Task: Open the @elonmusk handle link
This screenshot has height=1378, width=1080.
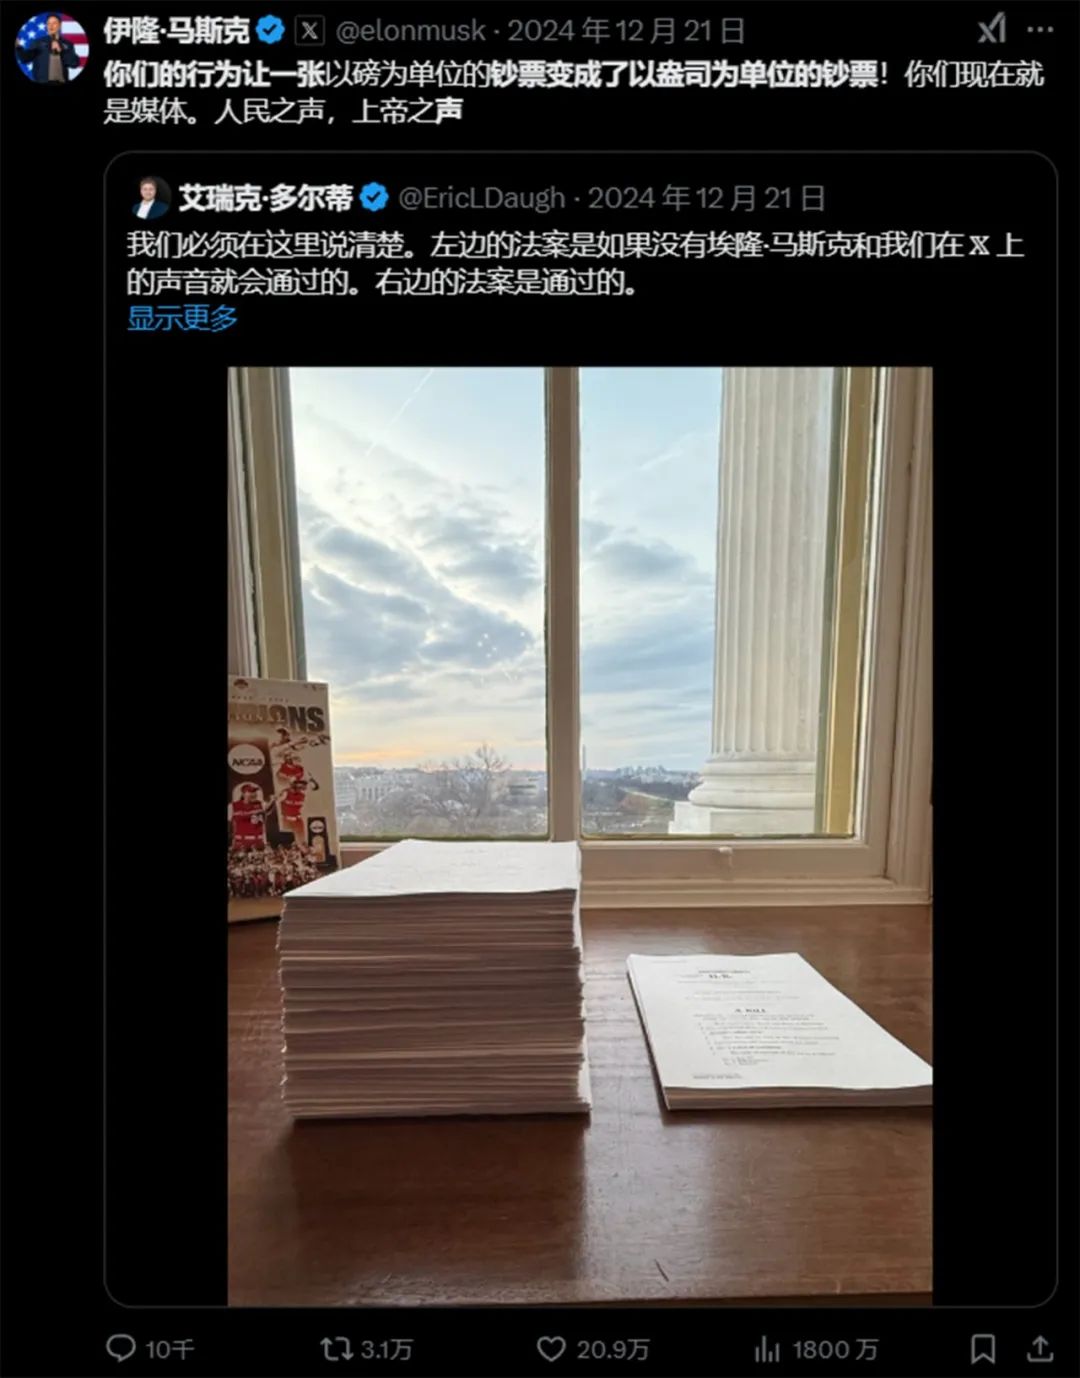Action: (411, 32)
